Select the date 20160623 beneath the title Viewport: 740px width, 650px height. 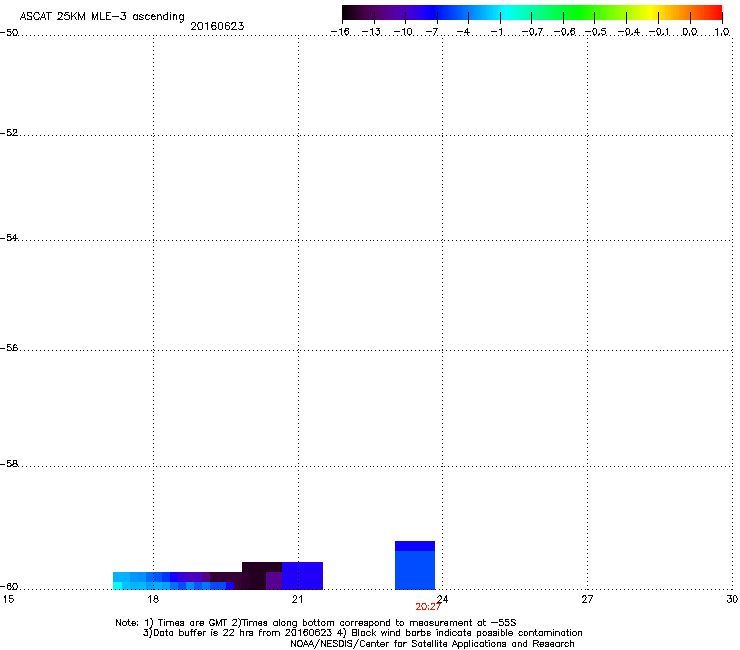217,26
